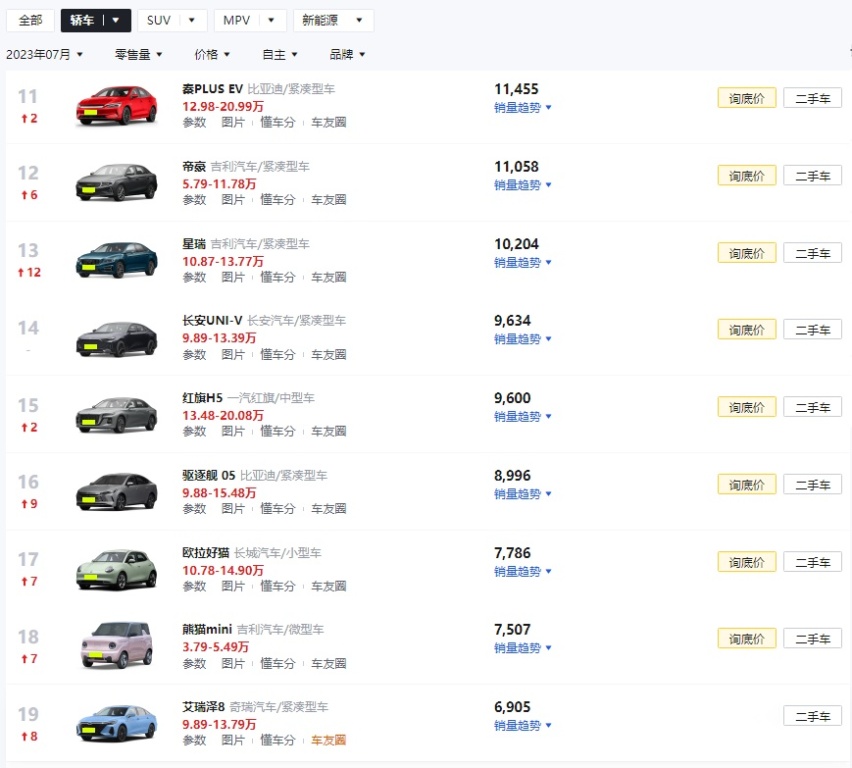
Task: Open the 零售量 filter dropdown
Action: tap(139, 54)
